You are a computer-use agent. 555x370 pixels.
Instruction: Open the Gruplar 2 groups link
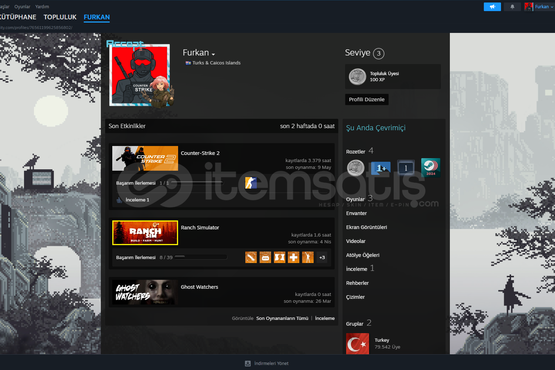359,323
